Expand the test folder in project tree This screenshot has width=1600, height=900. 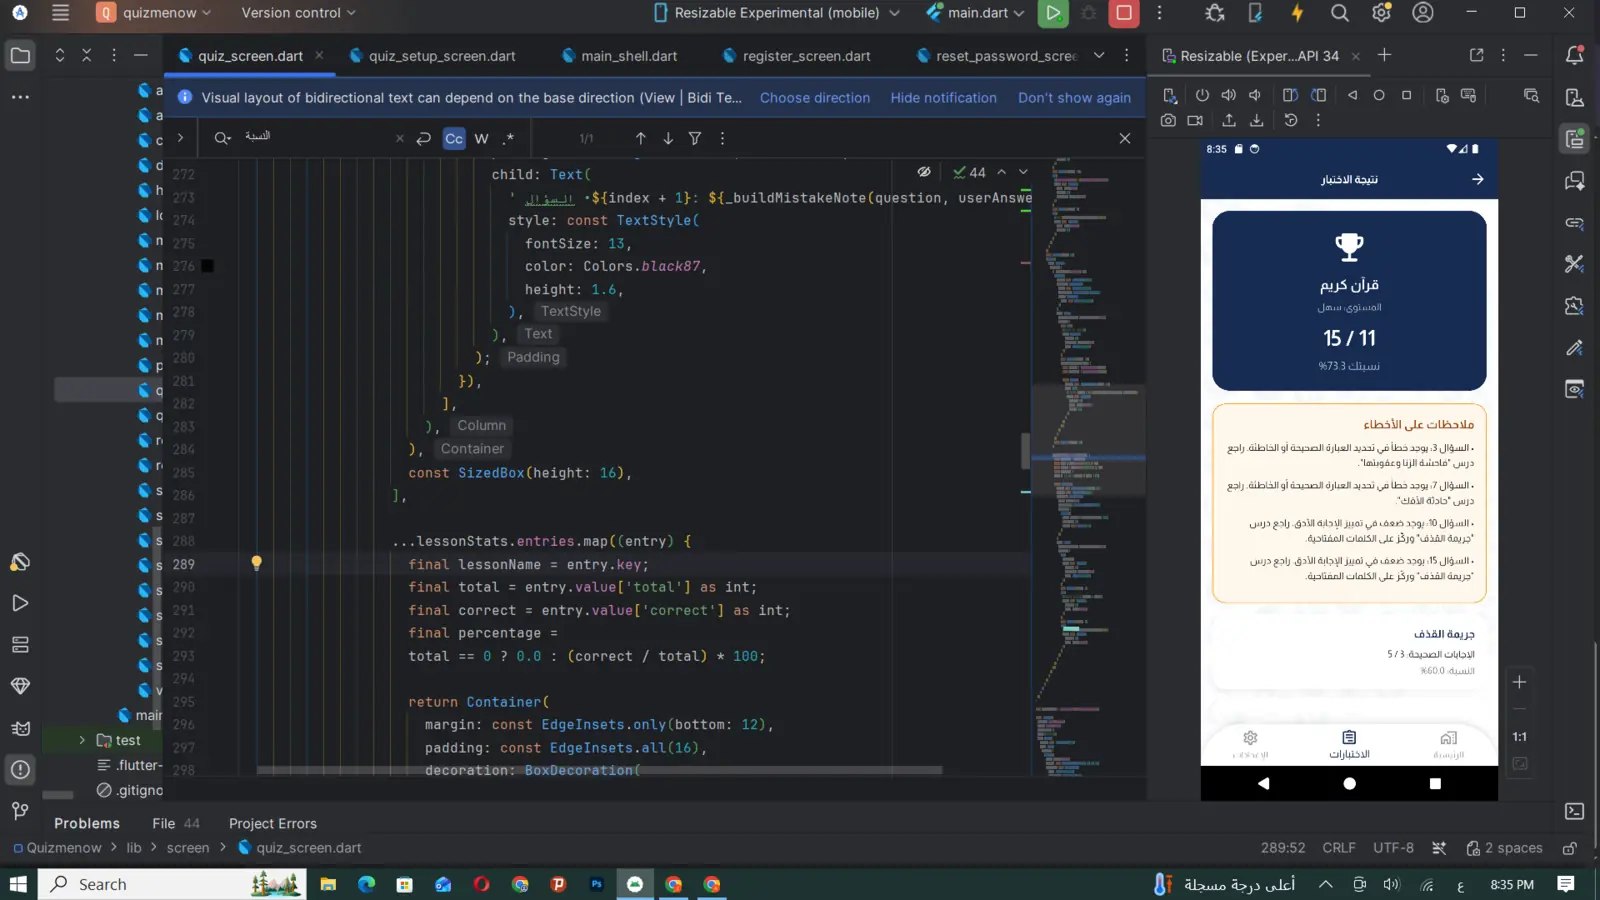pyautogui.click(x=82, y=740)
